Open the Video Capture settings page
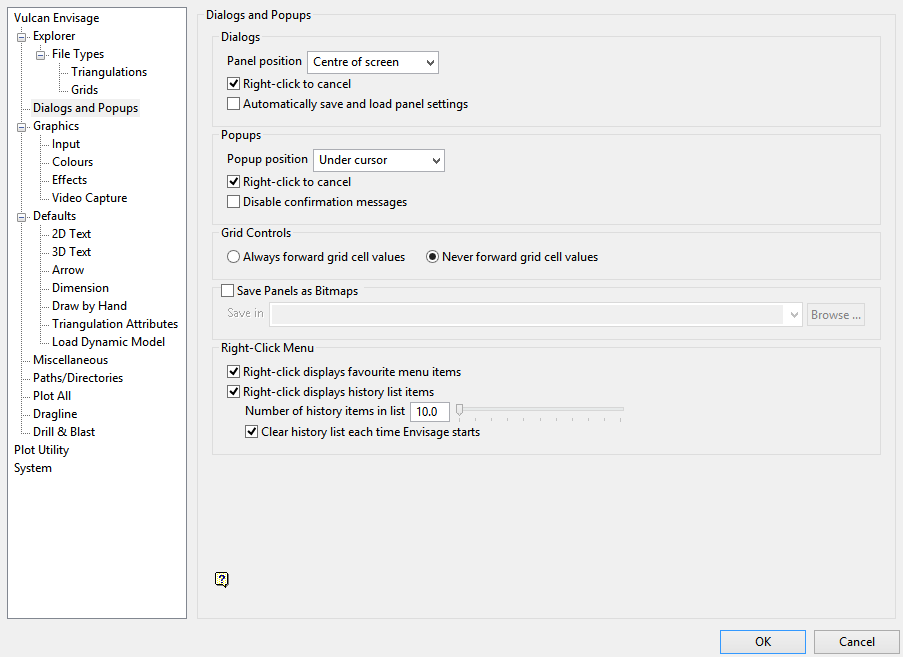This screenshot has height=657, width=903. click(x=89, y=198)
